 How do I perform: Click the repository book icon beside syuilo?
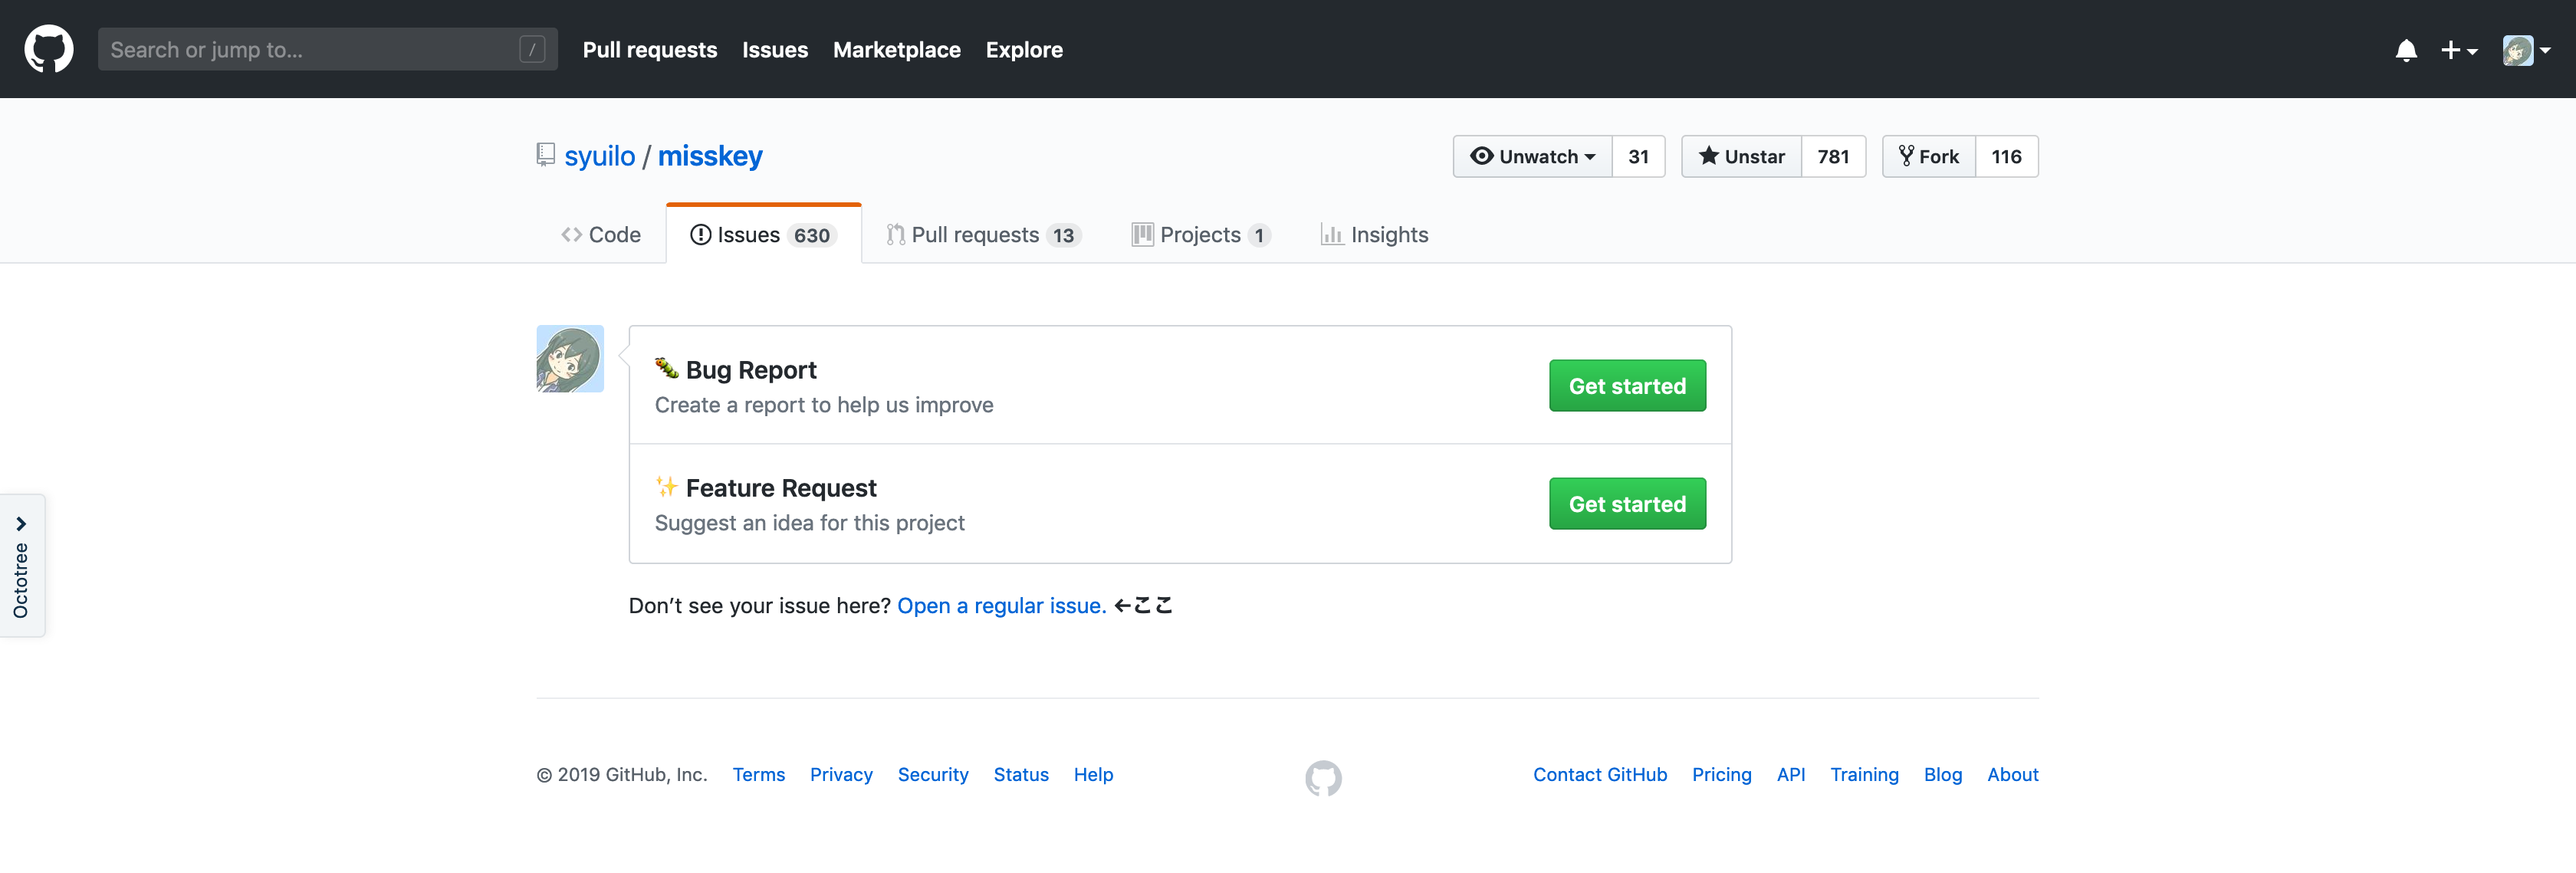click(545, 155)
